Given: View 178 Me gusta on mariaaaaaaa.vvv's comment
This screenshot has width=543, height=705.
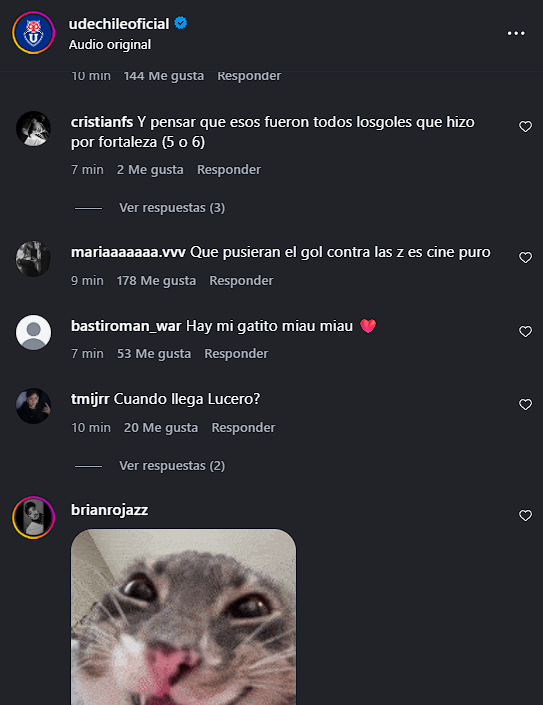Looking at the screenshot, I should pos(156,281).
